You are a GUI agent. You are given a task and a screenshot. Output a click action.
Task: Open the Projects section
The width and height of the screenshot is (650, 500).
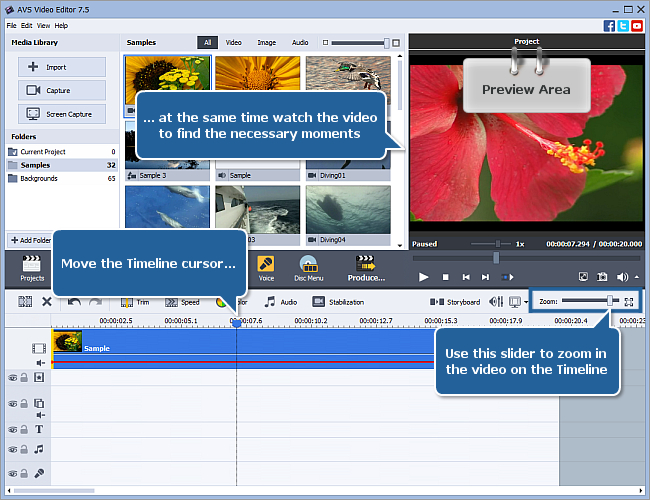coord(32,269)
